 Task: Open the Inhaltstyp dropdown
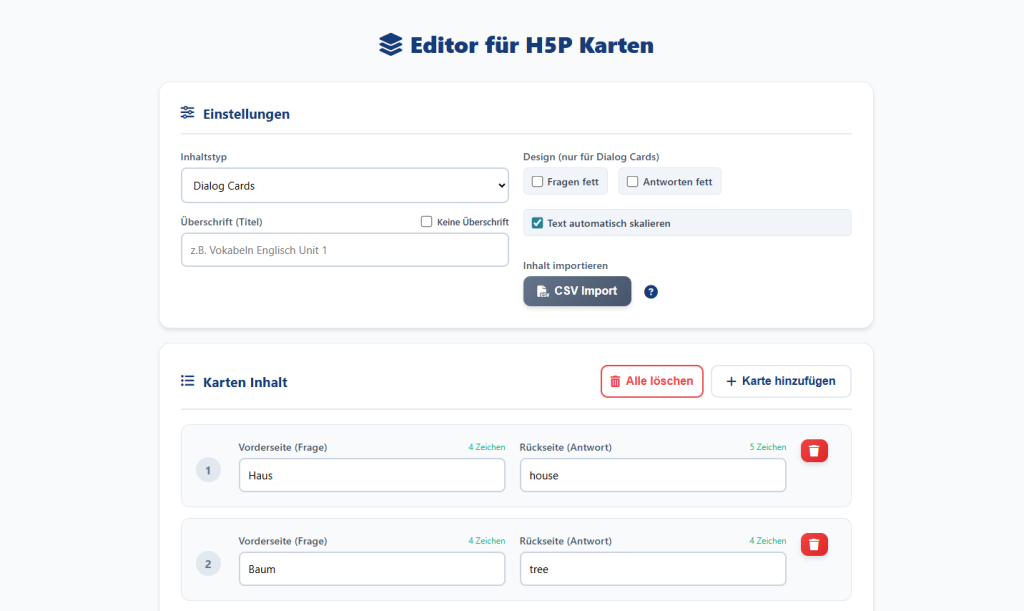click(344, 186)
